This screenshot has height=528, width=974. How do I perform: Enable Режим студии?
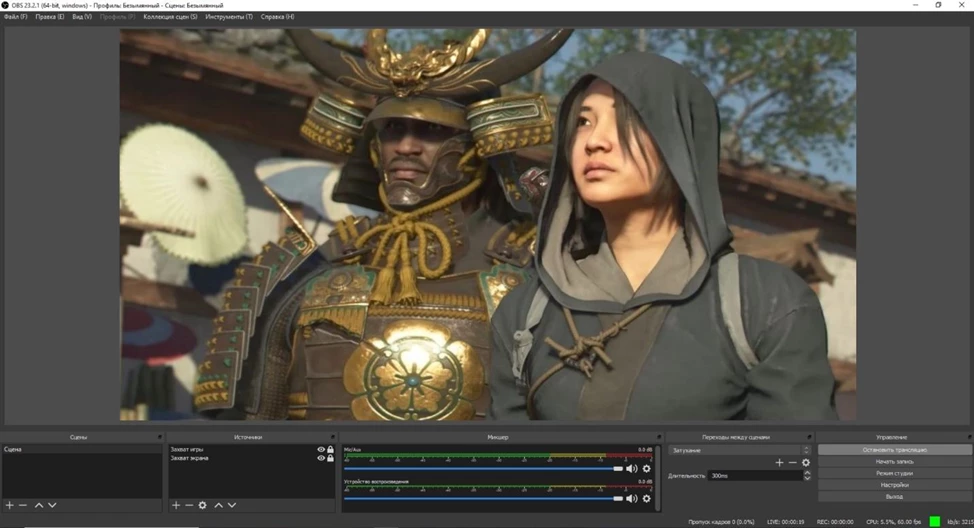pyautogui.click(x=894, y=473)
